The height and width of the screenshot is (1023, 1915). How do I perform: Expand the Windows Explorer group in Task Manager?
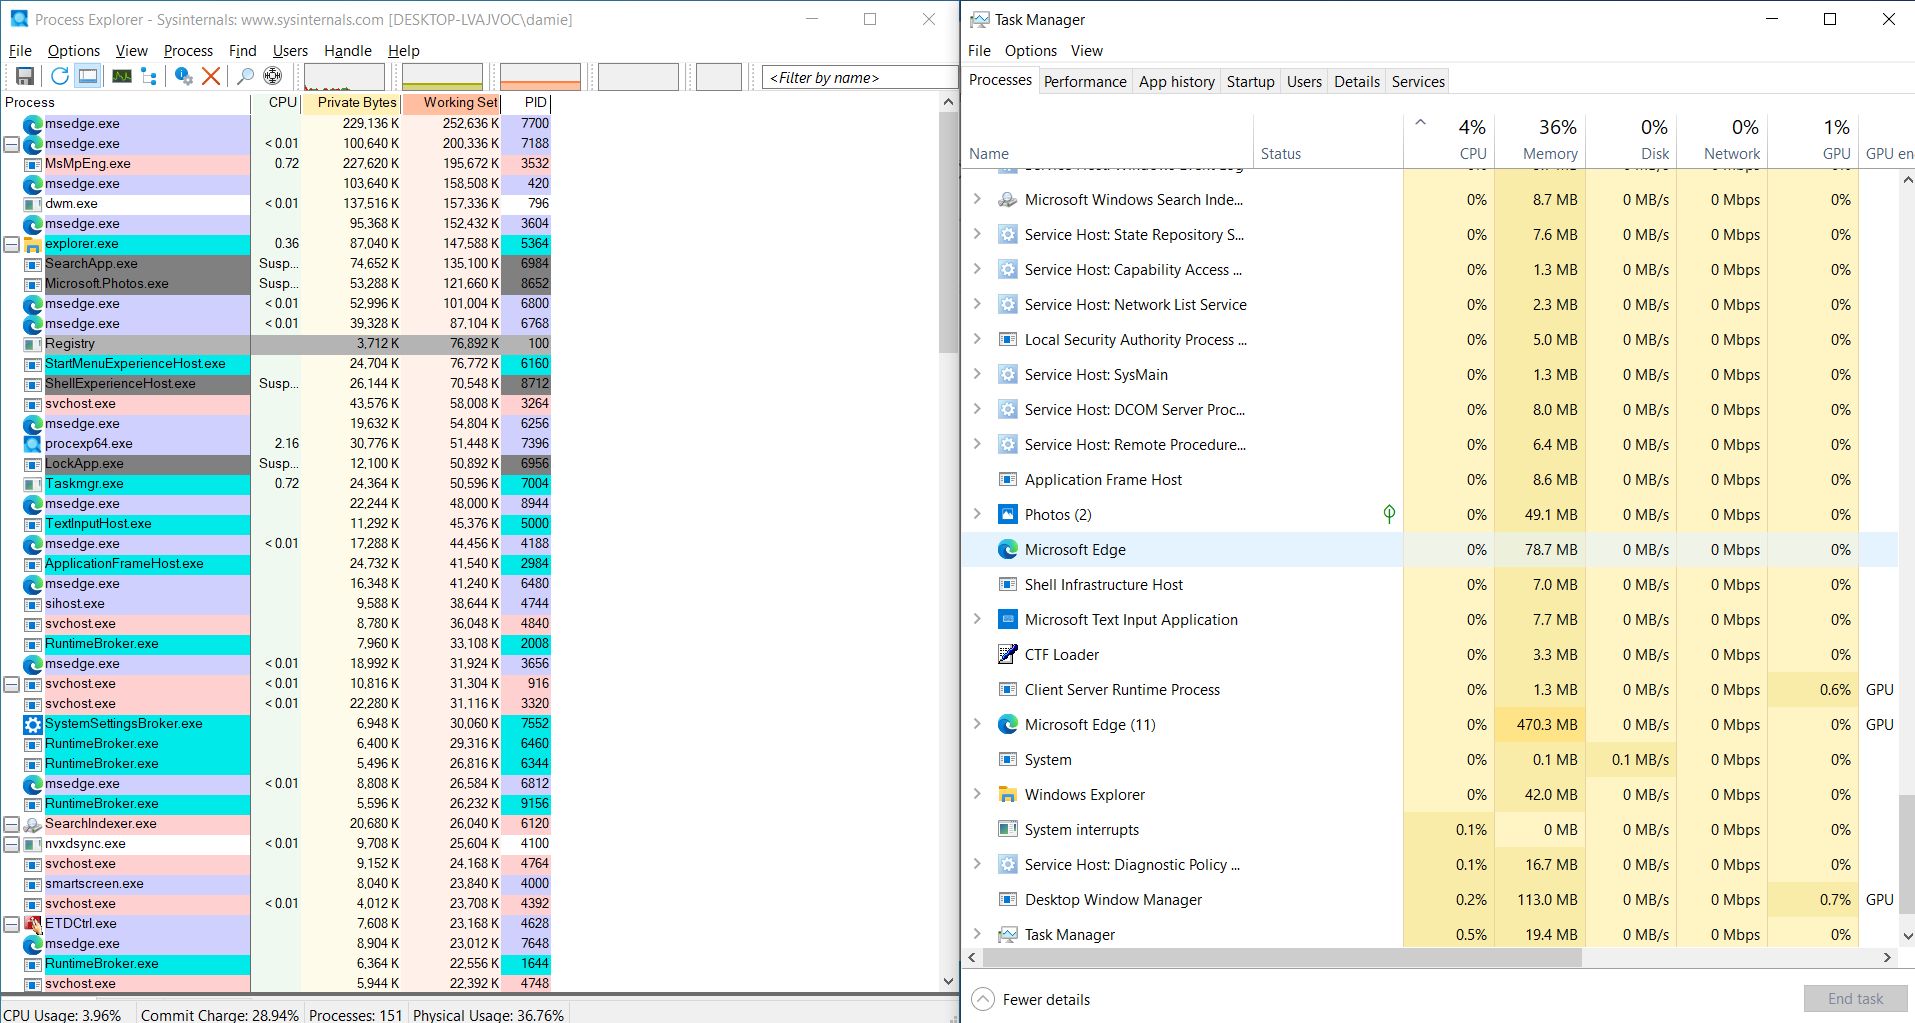[977, 794]
